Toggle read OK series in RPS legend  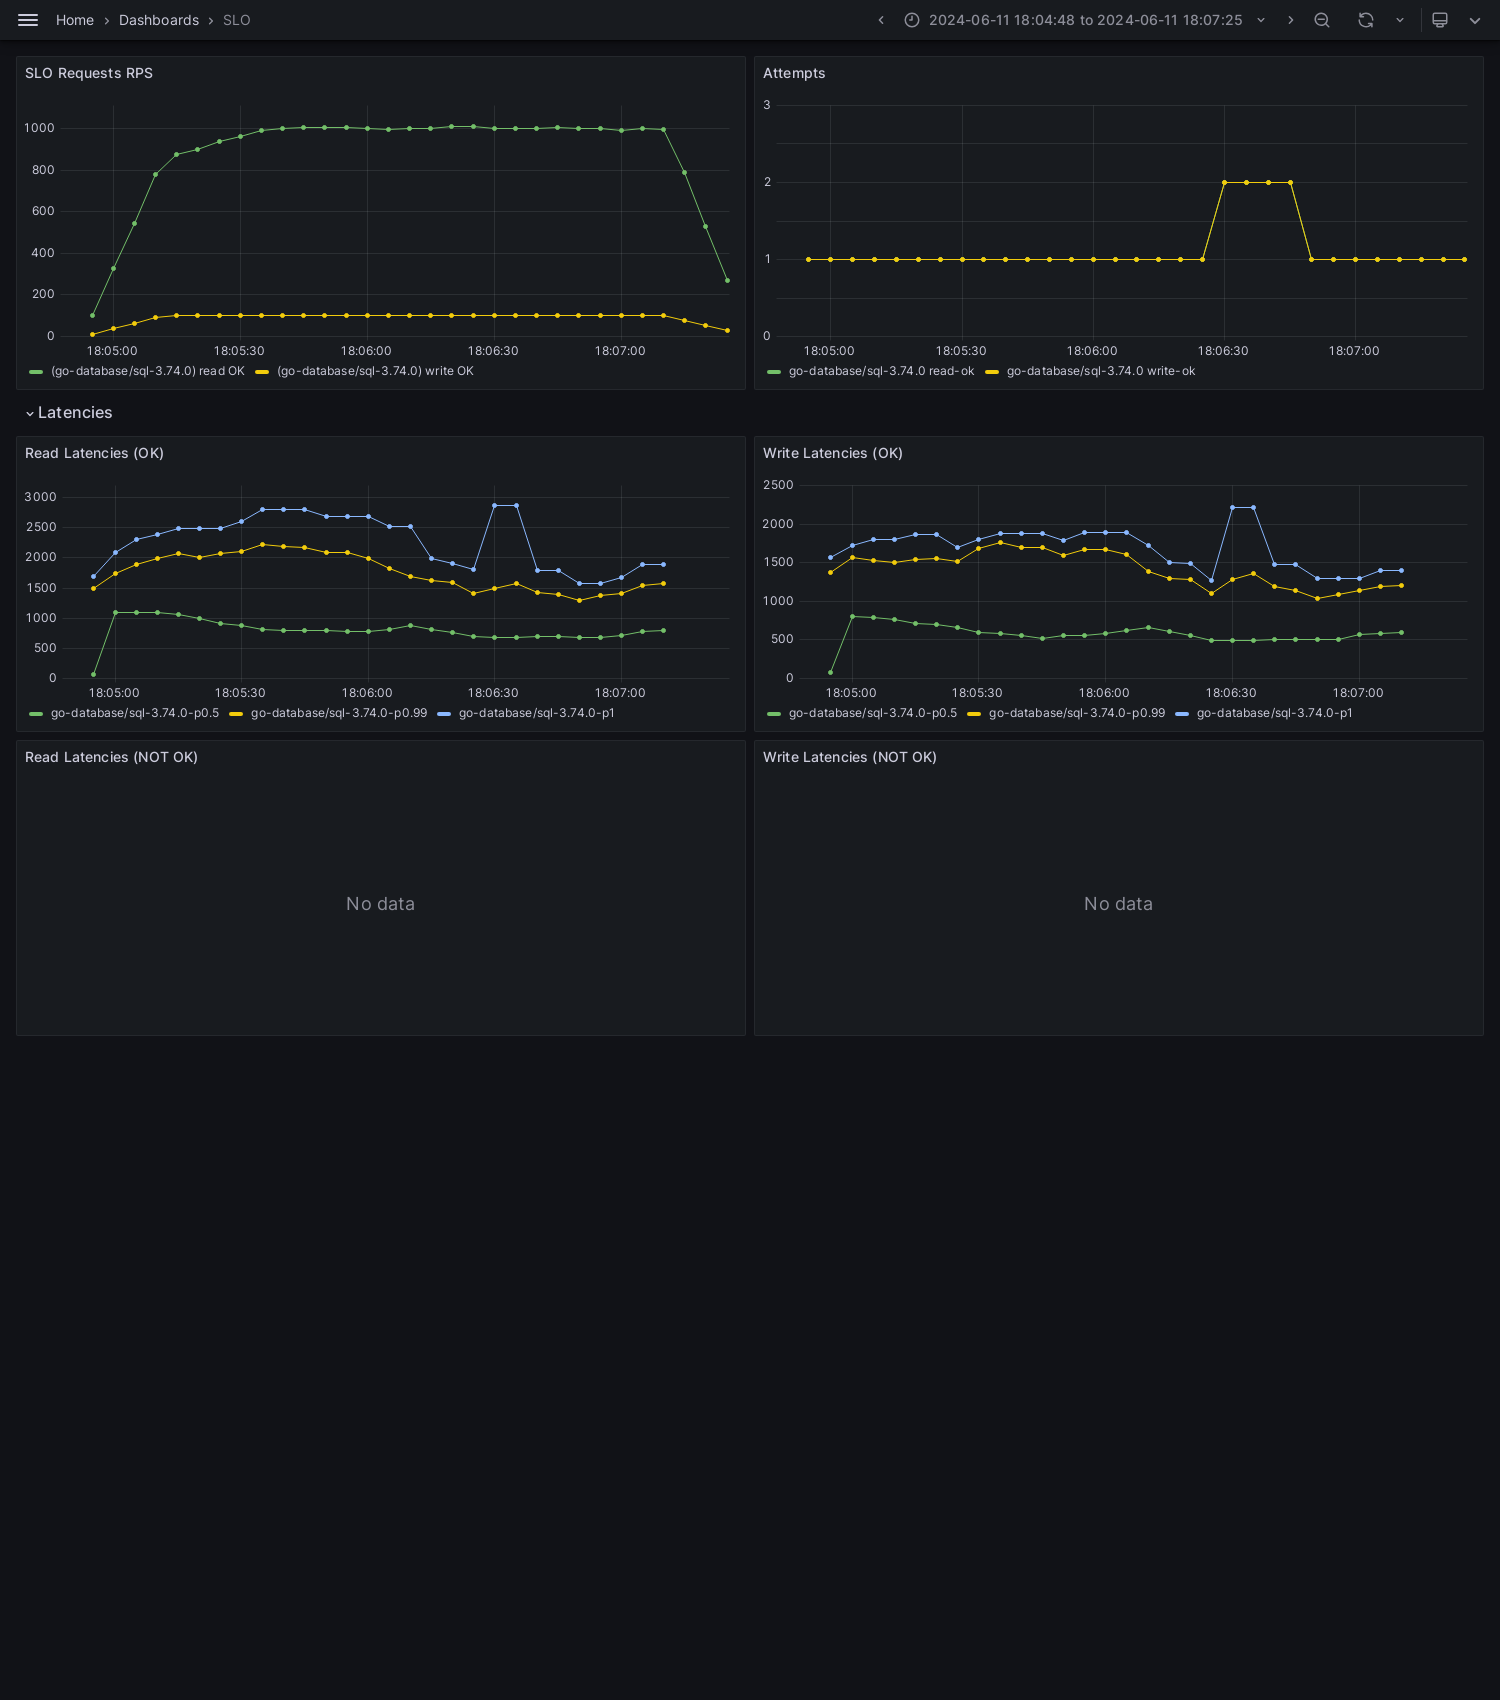[148, 371]
